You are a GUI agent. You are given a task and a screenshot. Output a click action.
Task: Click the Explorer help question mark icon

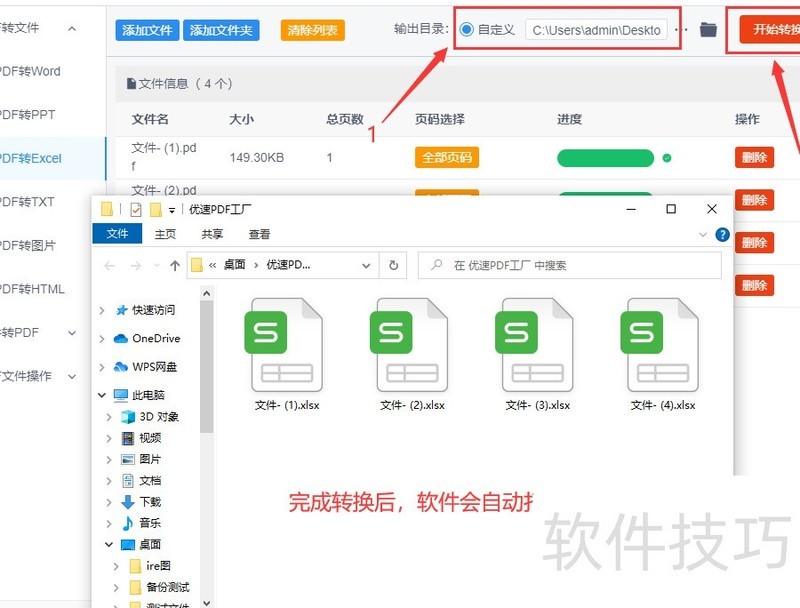pyautogui.click(x=722, y=235)
